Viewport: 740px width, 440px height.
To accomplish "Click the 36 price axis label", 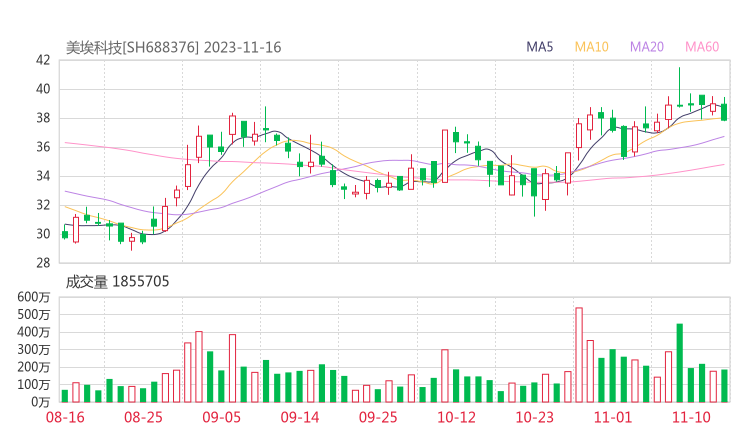I will (x=43, y=147).
